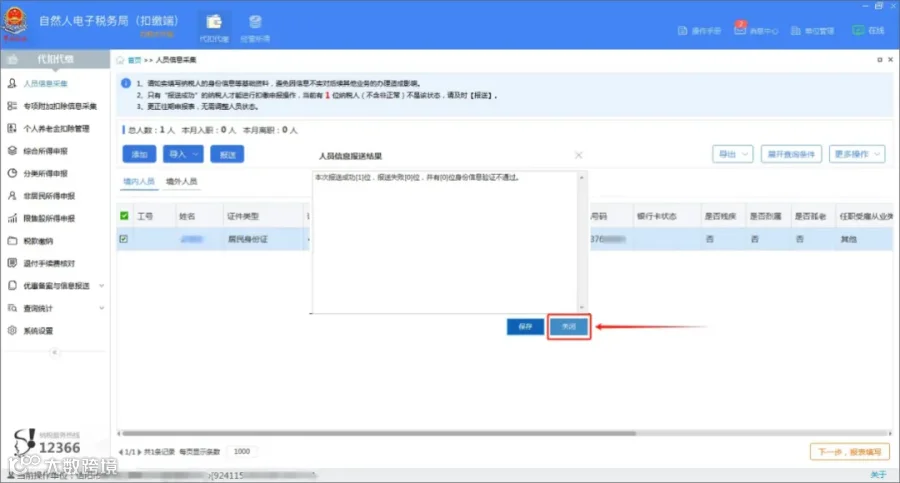Viewport: 900px width, 483px height.
Task: Toggle the select-all checkbox in table header
Action: 124,216
